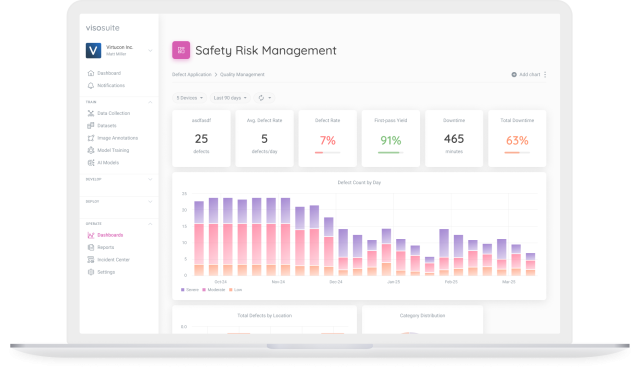The width and height of the screenshot is (640, 370).
Task: Click the Defect Rate 7% progress bar
Action: point(327,153)
